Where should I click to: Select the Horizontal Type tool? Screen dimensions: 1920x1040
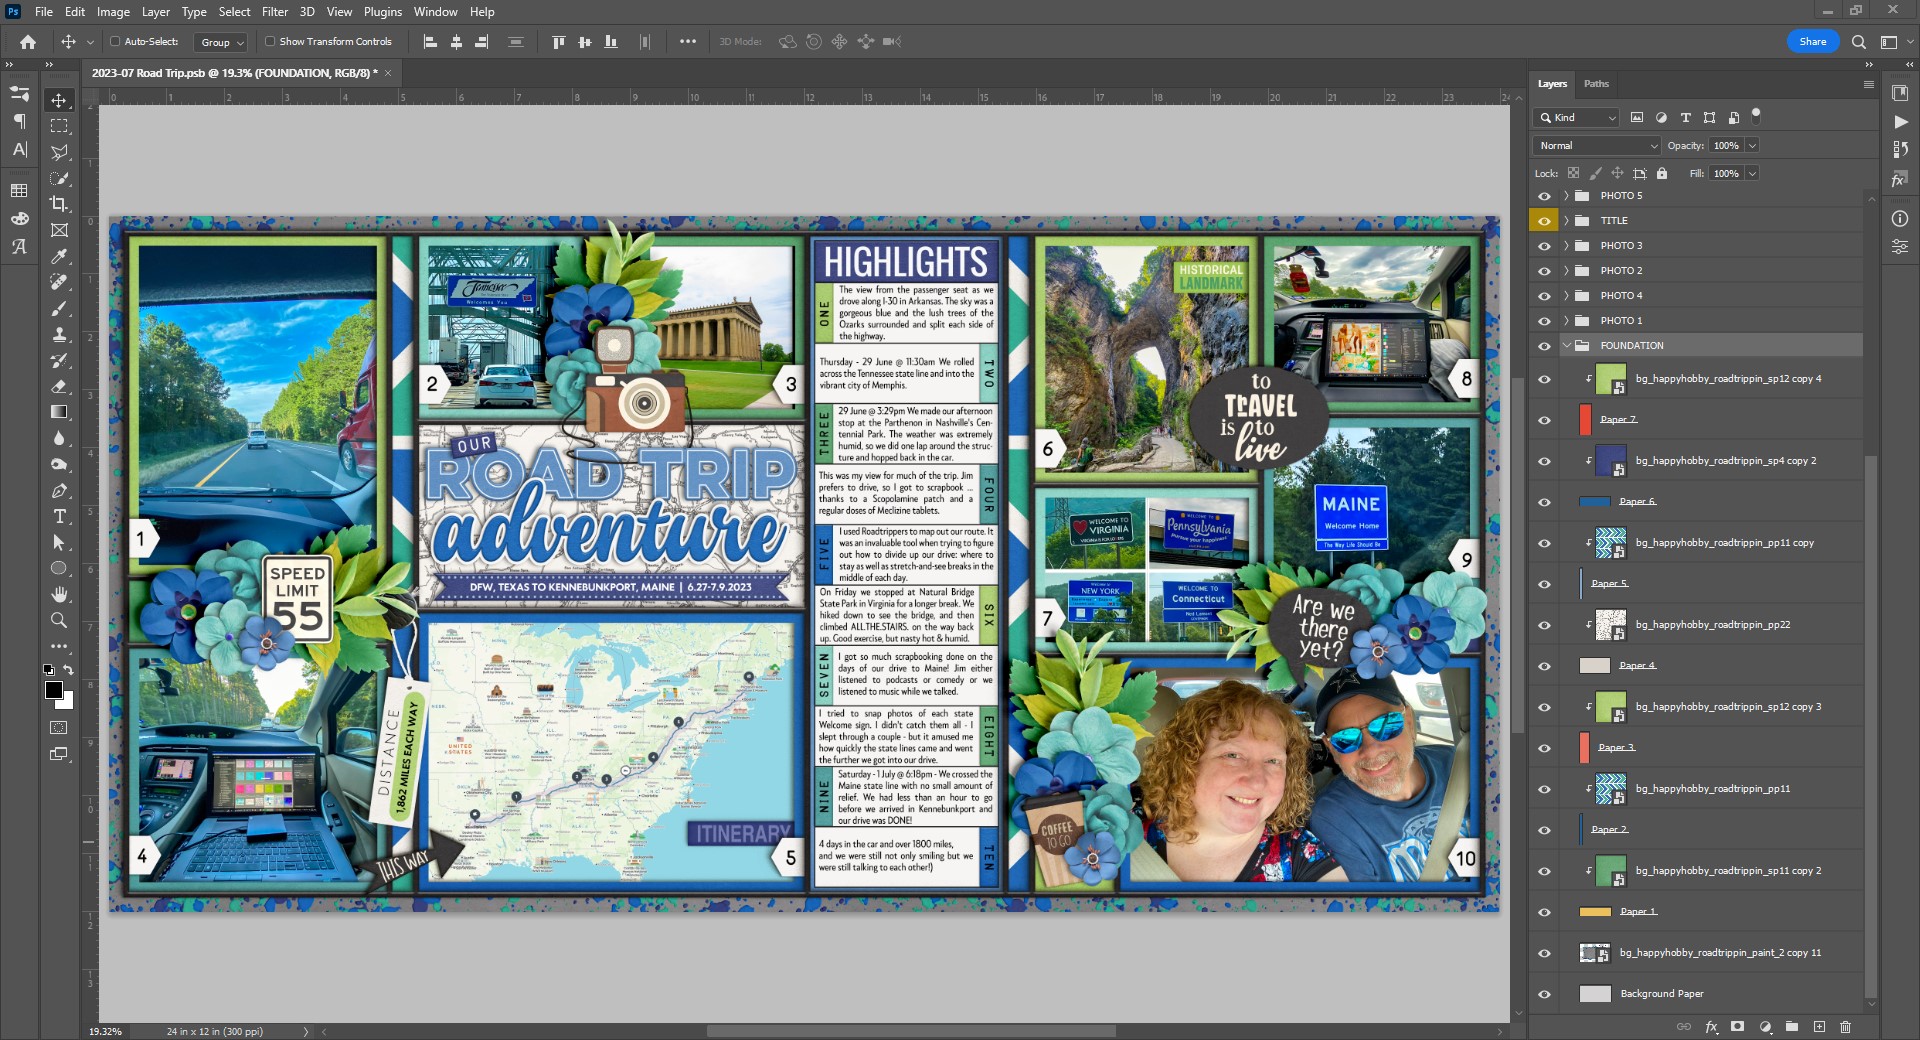point(60,518)
